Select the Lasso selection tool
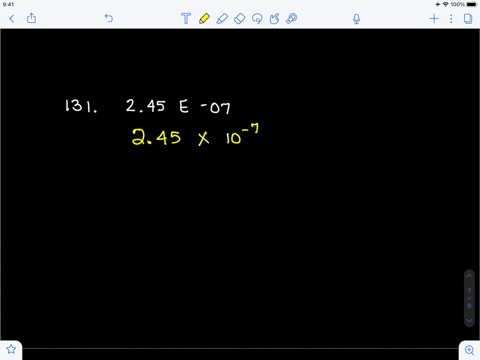480x360 pixels. click(257, 19)
